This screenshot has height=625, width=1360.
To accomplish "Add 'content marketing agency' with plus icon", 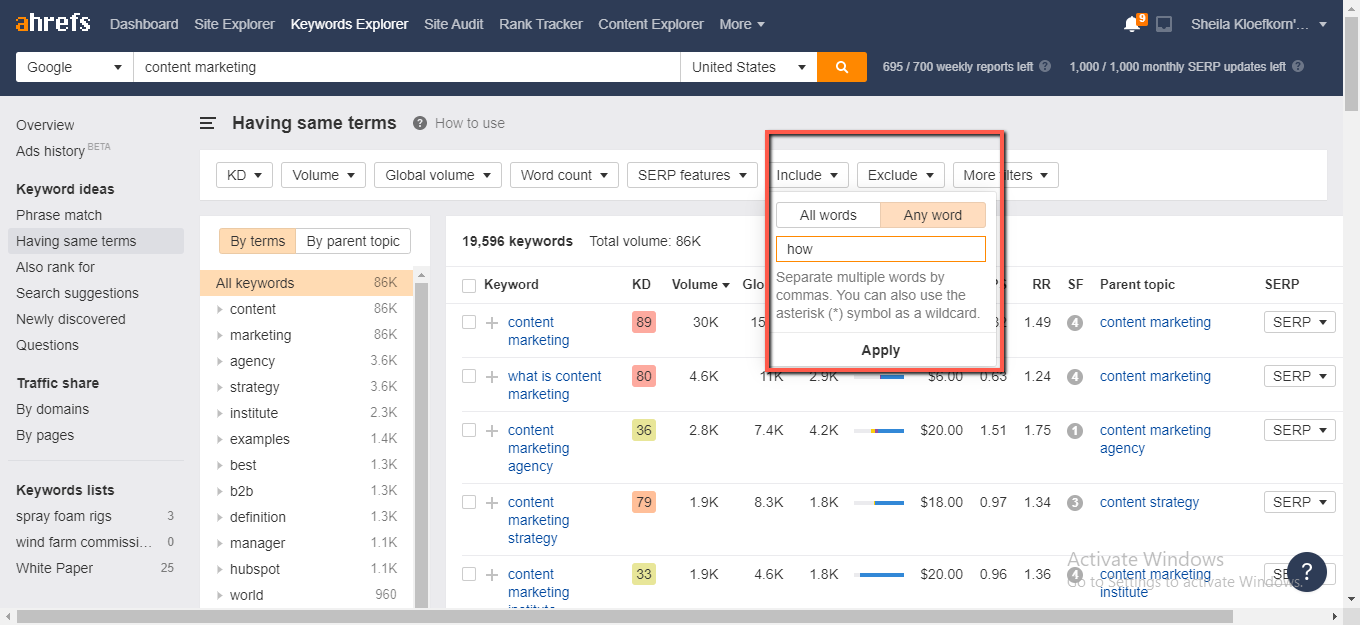I will [x=491, y=431].
